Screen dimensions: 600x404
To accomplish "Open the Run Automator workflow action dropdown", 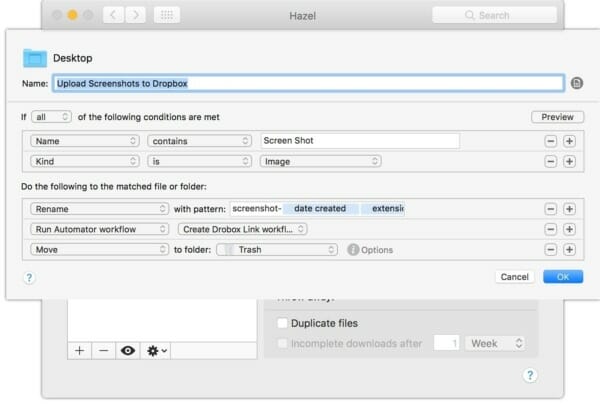I will pyautogui.click(x=99, y=229).
